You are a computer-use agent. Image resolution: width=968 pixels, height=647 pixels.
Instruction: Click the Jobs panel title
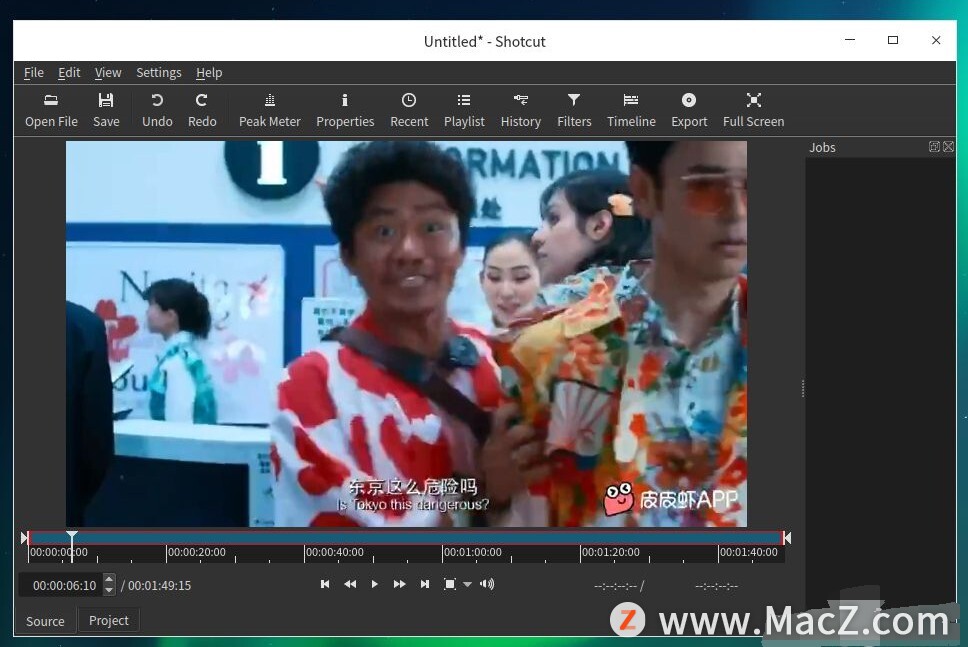click(x=822, y=148)
